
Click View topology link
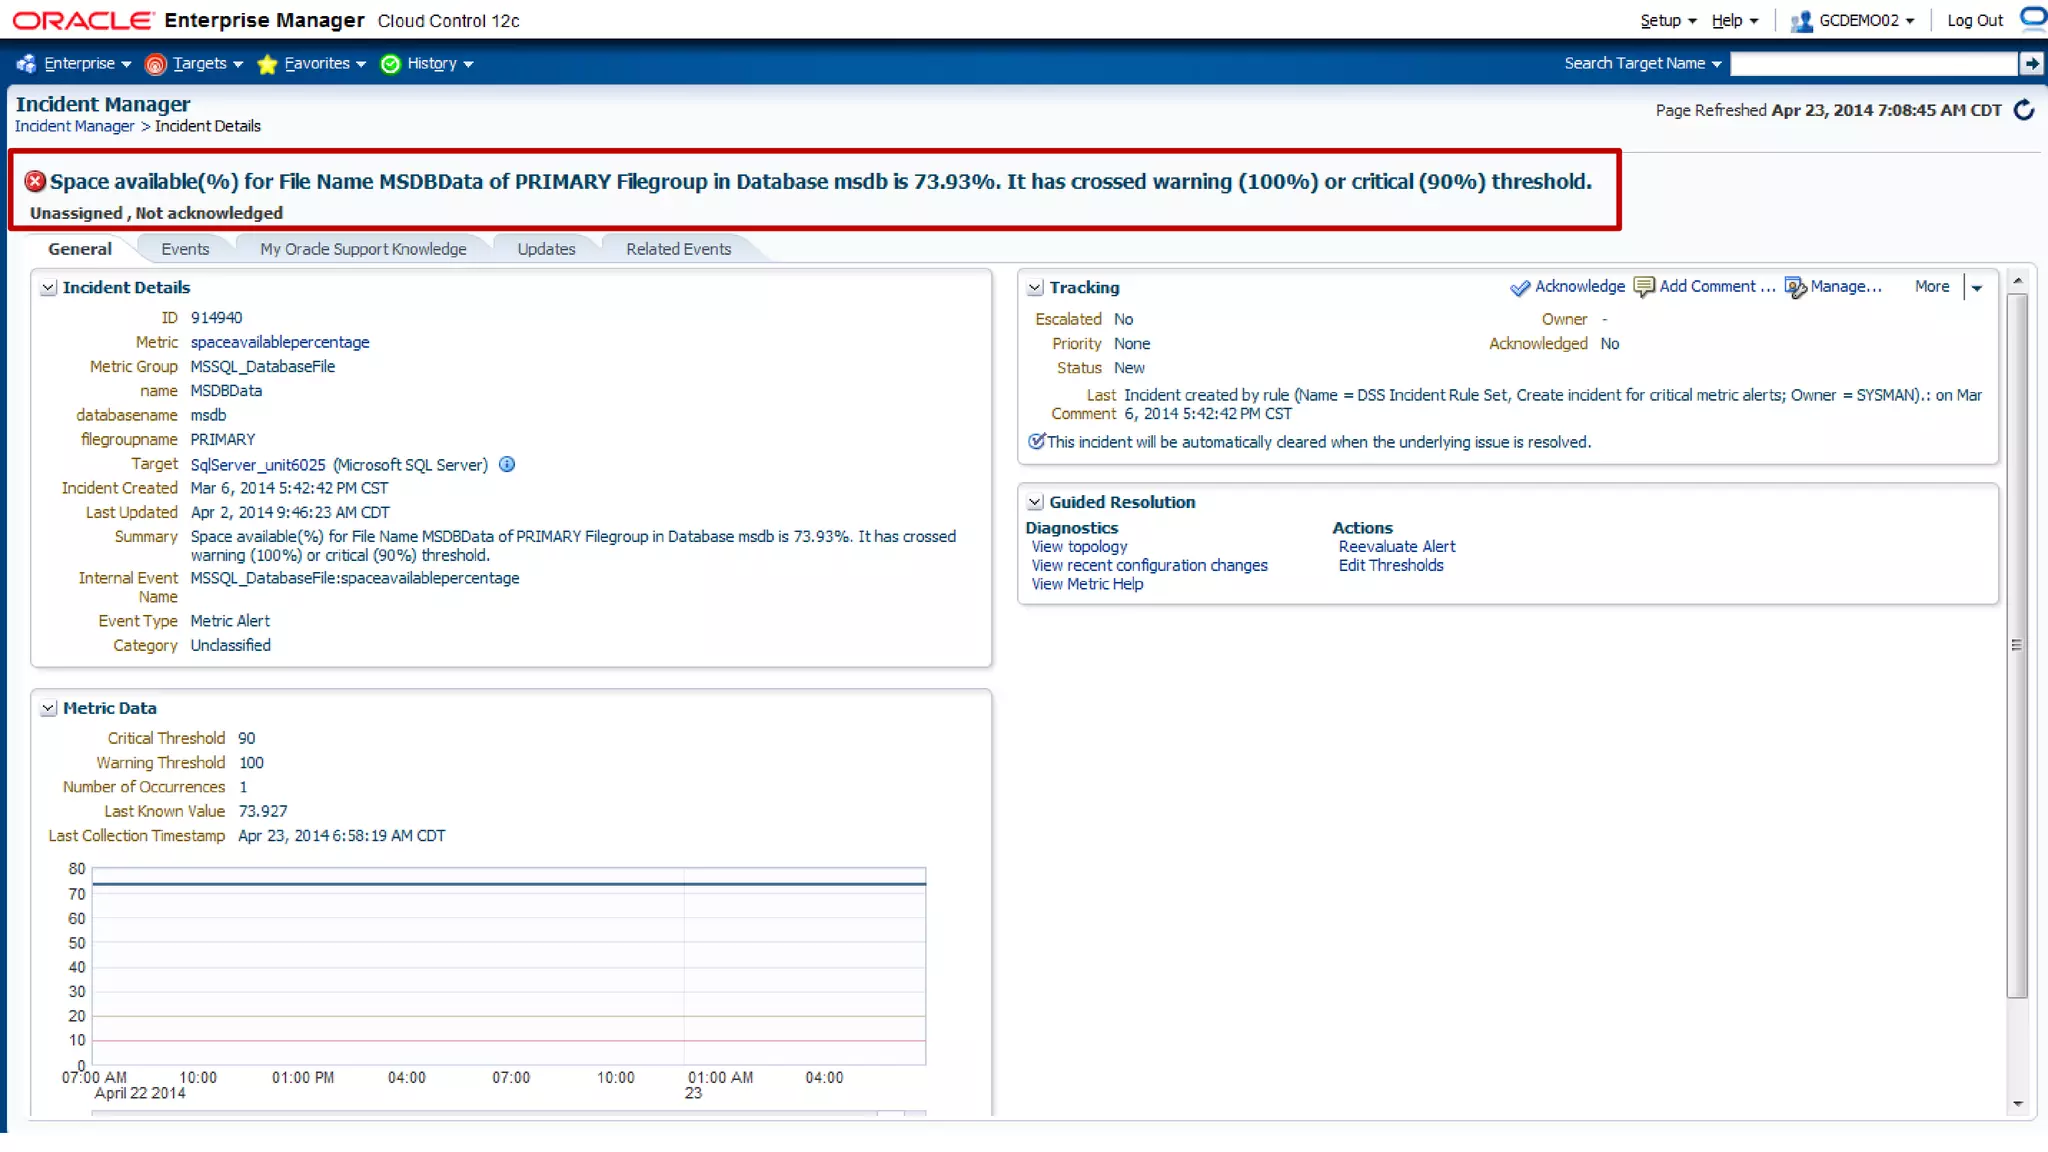tap(1079, 547)
